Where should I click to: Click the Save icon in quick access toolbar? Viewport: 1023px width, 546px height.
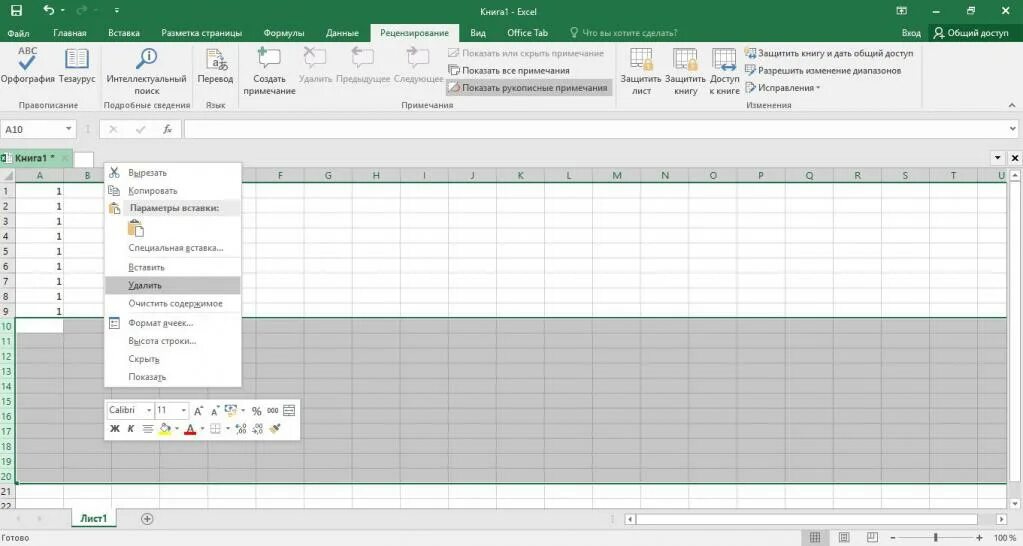click(x=17, y=10)
